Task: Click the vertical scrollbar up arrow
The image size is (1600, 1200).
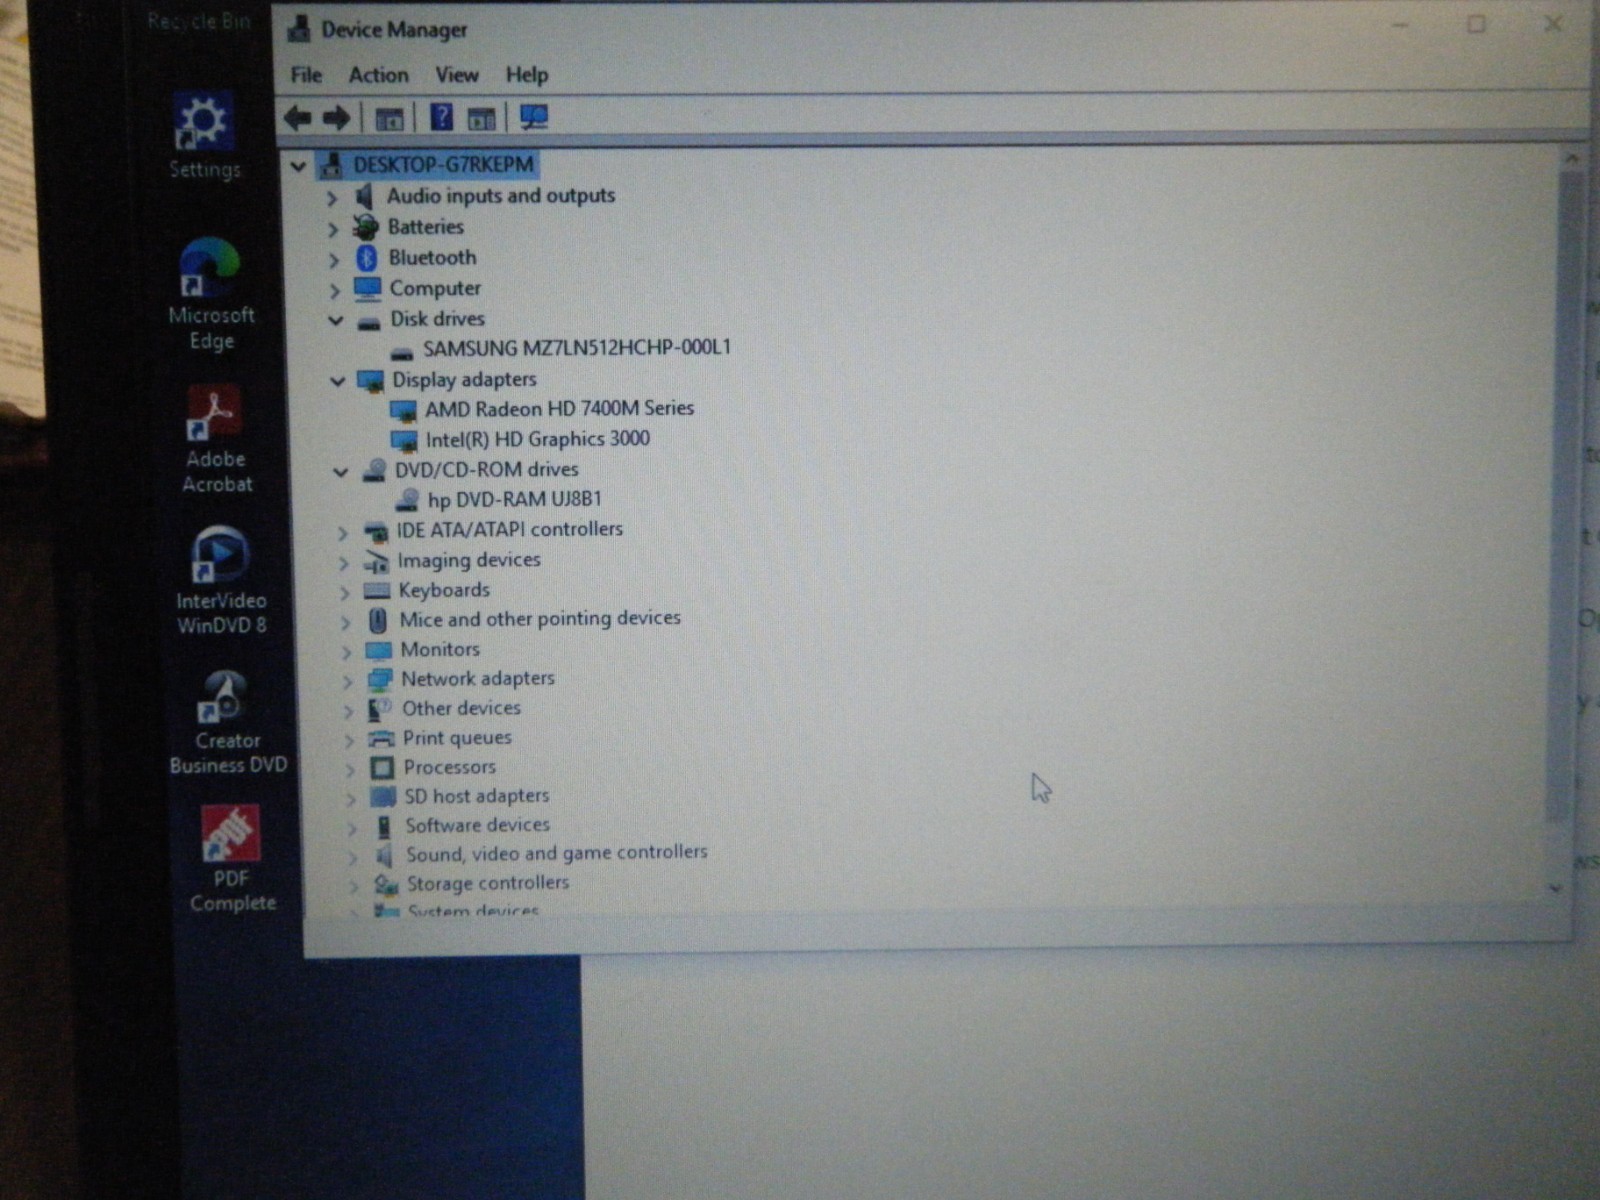Action: [x=1571, y=159]
